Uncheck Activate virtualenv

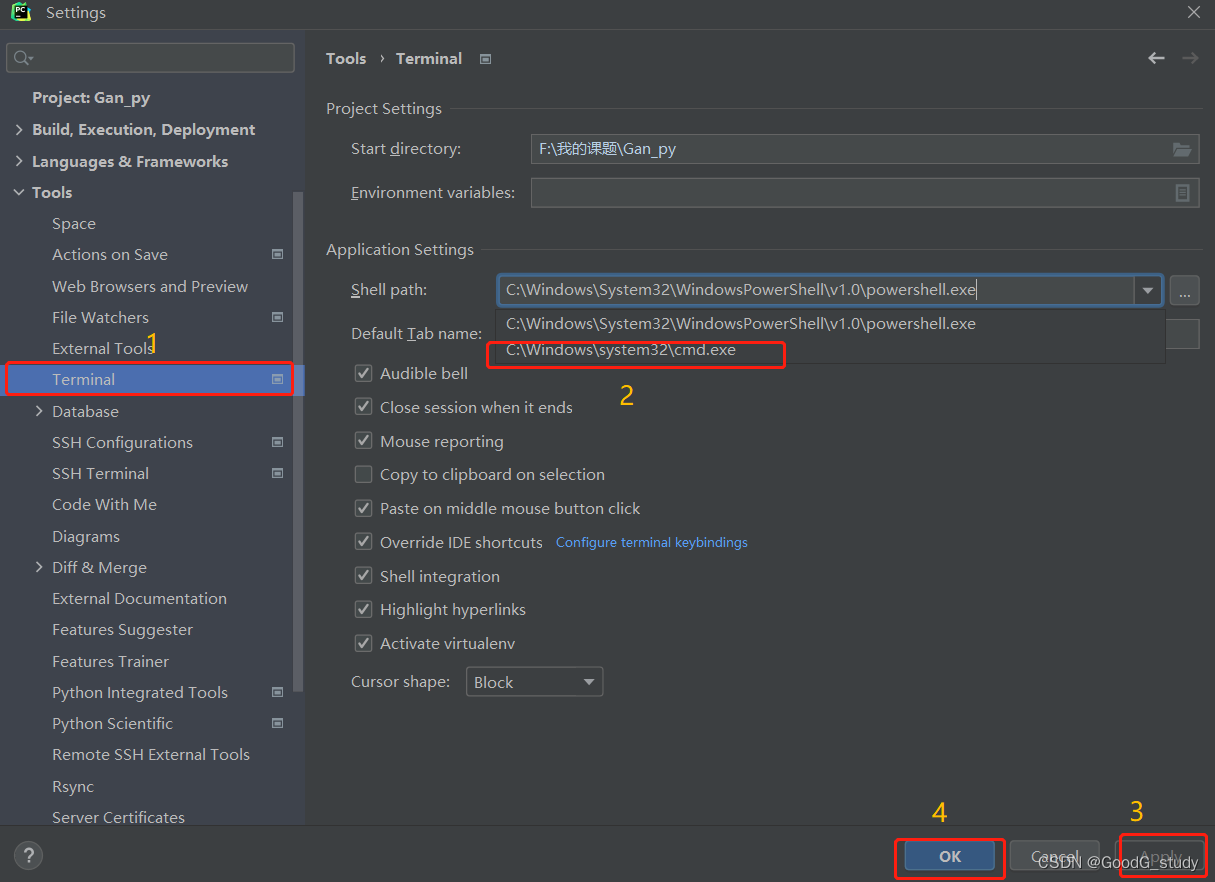click(x=363, y=643)
